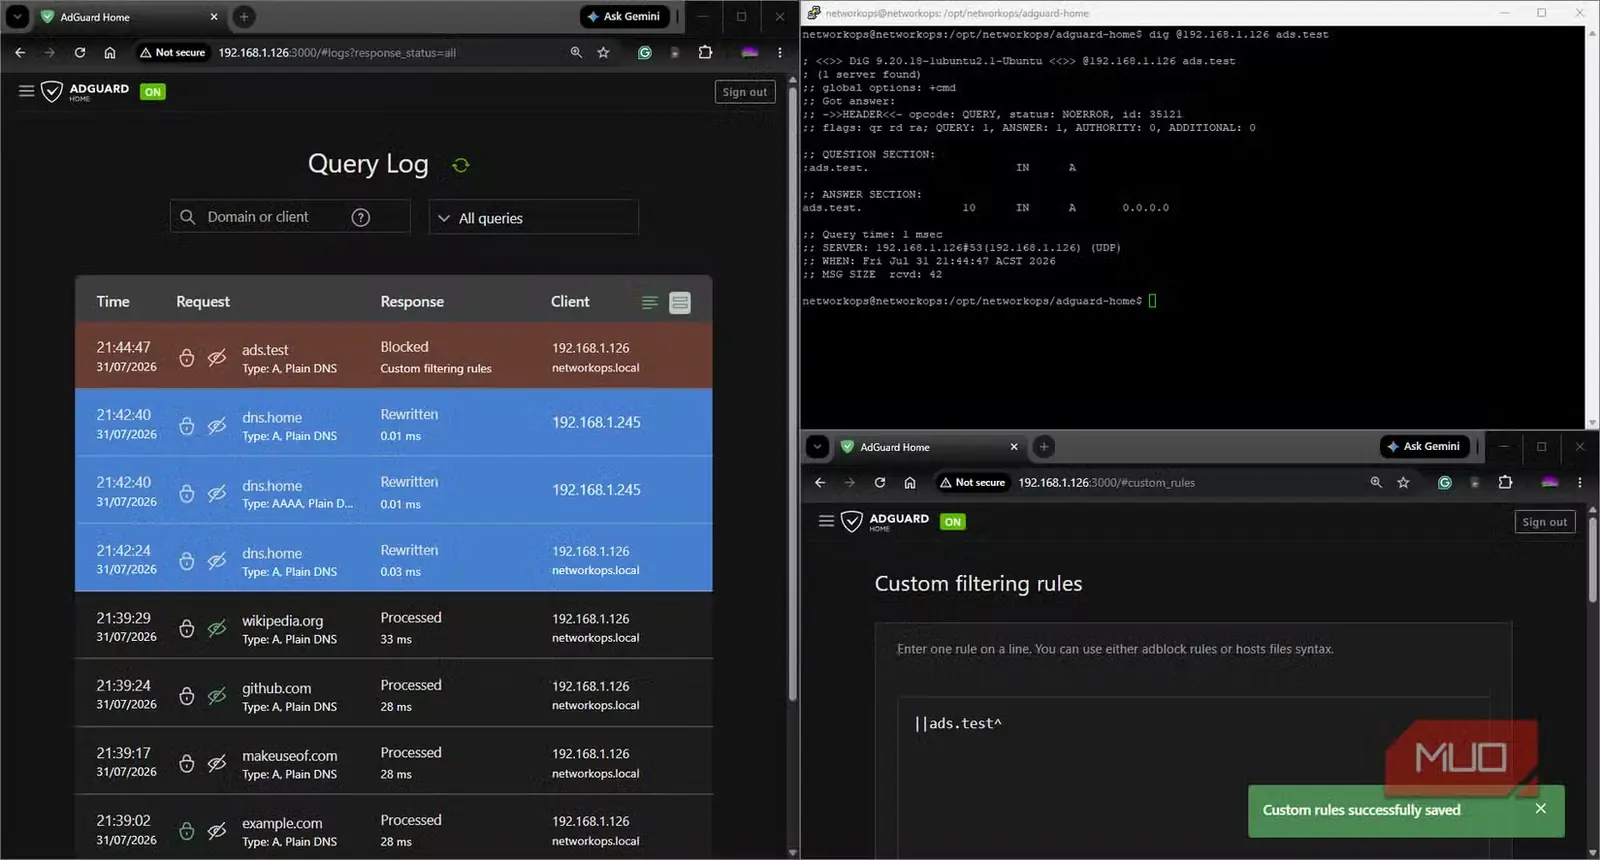Click lock icon on example.com row
The width and height of the screenshot is (1600, 860).
(x=187, y=830)
